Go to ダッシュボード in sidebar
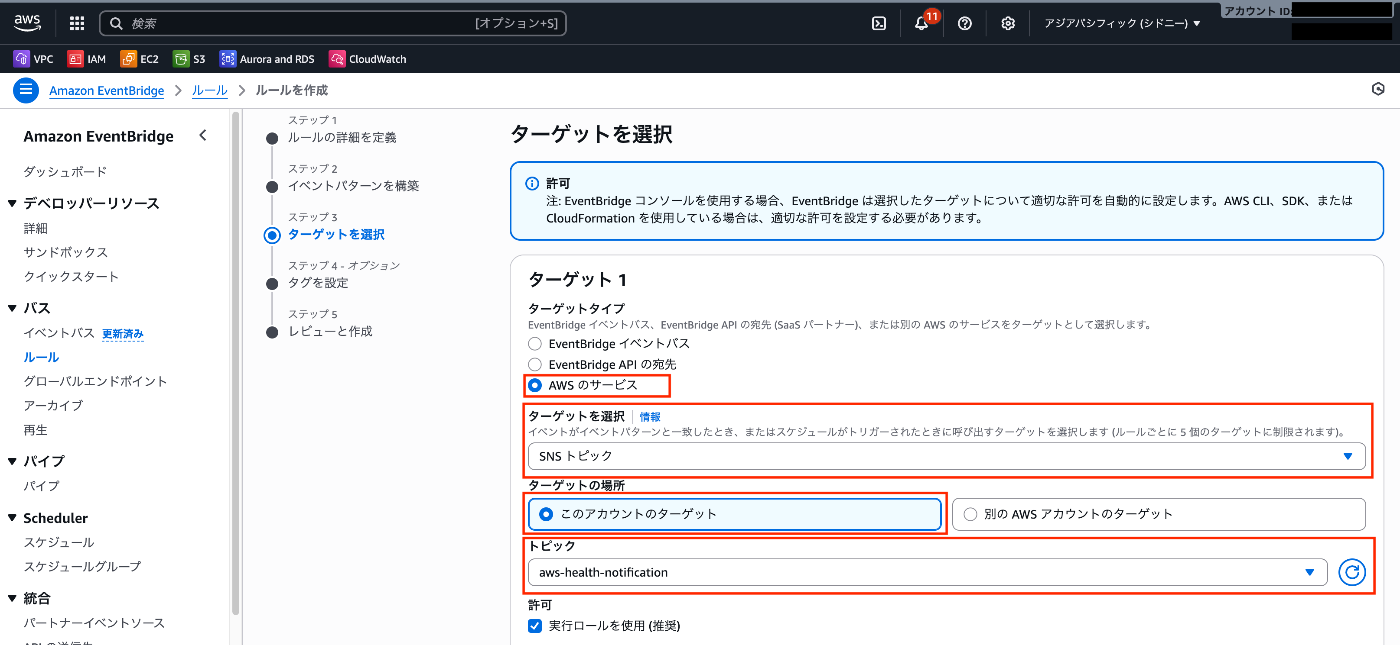 tap(65, 172)
